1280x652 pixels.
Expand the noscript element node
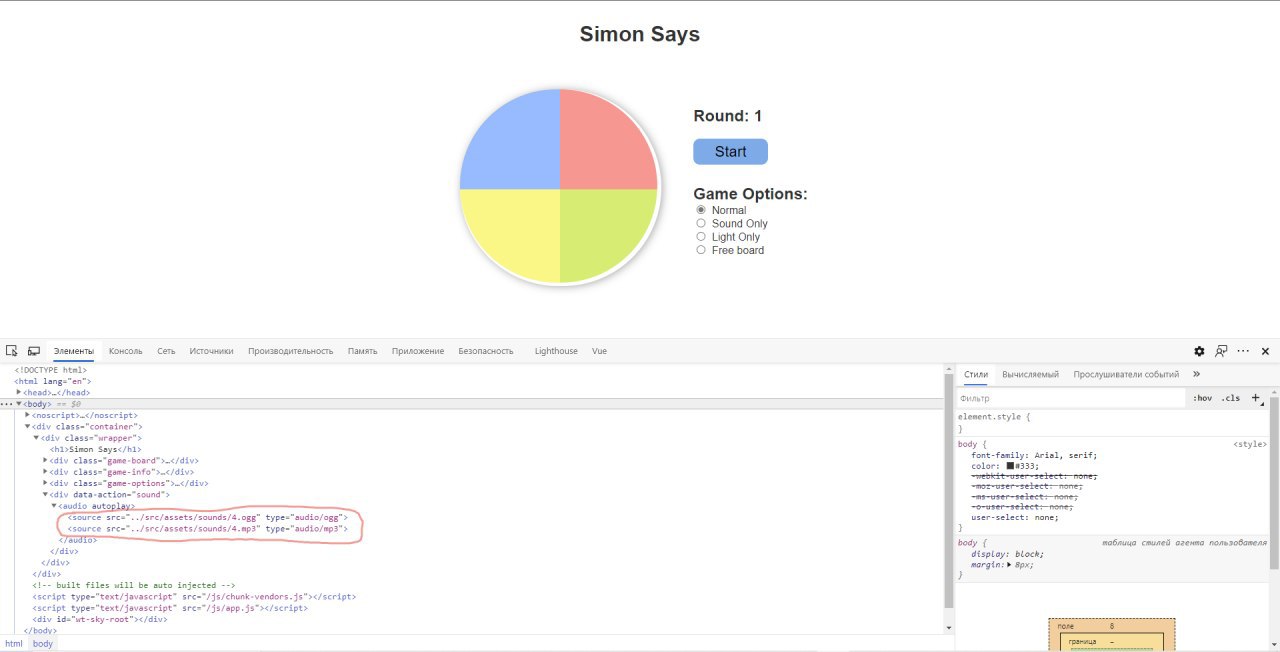click(28, 415)
